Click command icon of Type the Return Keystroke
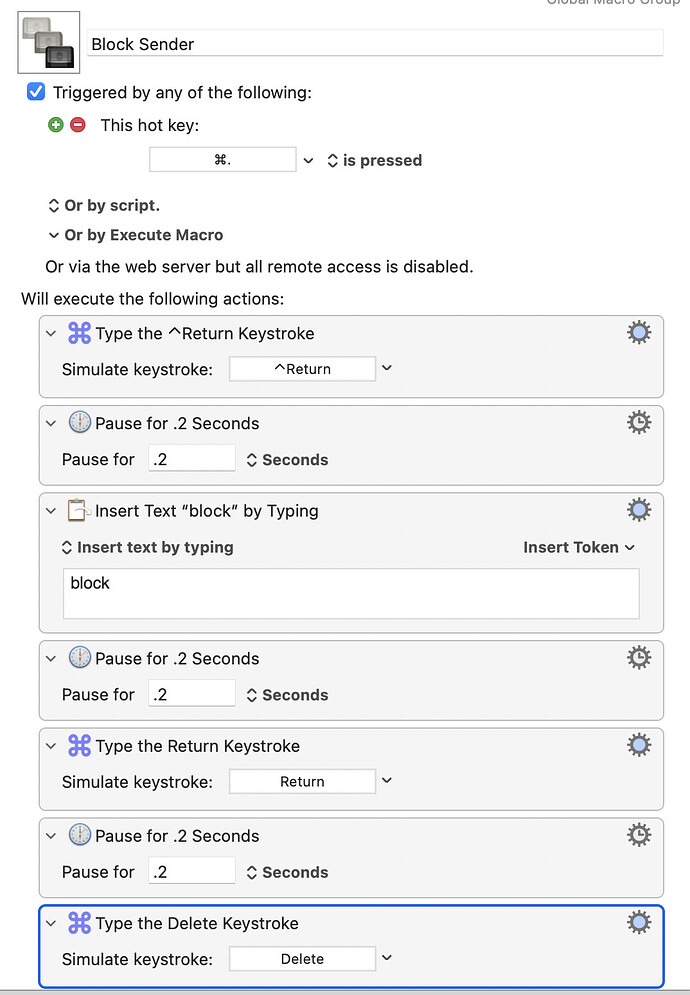 [x=79, y=746]
